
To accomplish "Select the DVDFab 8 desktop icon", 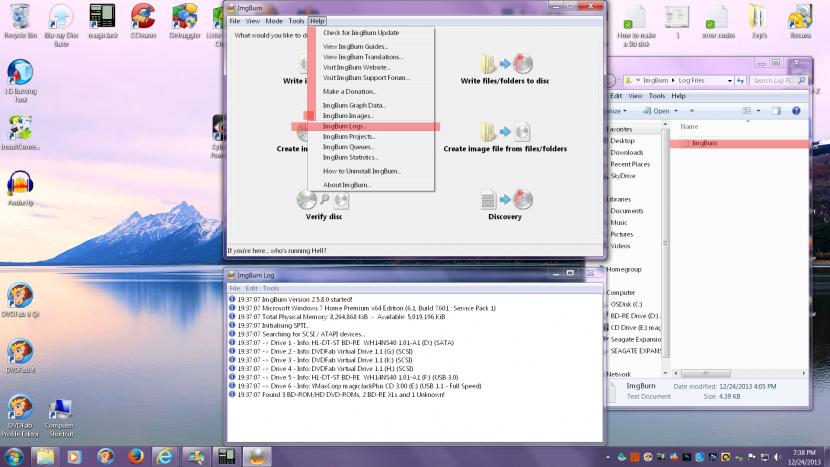I will coord(20,356).
